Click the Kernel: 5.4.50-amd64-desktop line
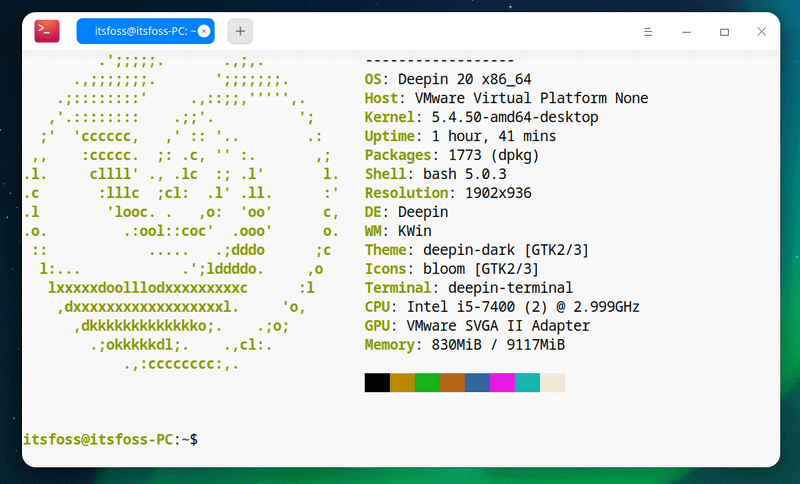The image size is (800, 484). tap(481, 117)
